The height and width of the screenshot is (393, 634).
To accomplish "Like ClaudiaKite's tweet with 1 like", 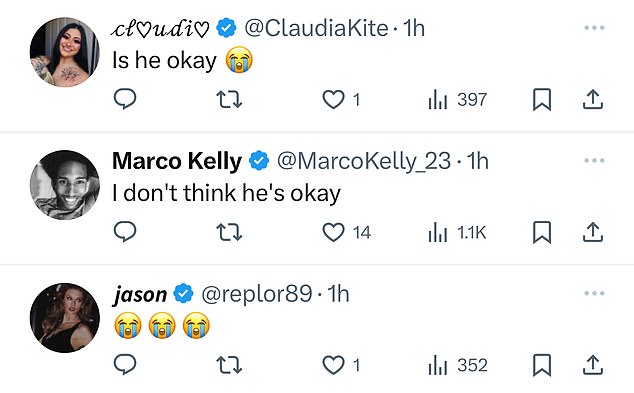I will click(x=341, y=99).
